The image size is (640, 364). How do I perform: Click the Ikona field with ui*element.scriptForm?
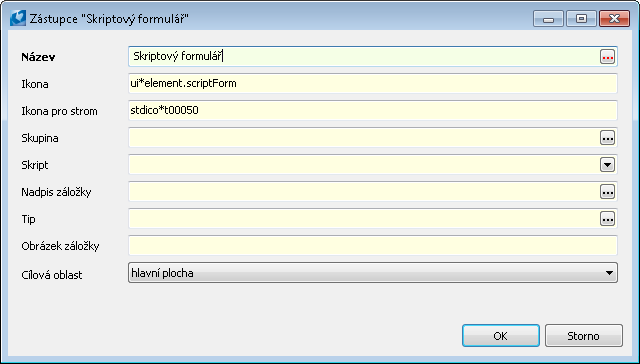coord(373,84)
